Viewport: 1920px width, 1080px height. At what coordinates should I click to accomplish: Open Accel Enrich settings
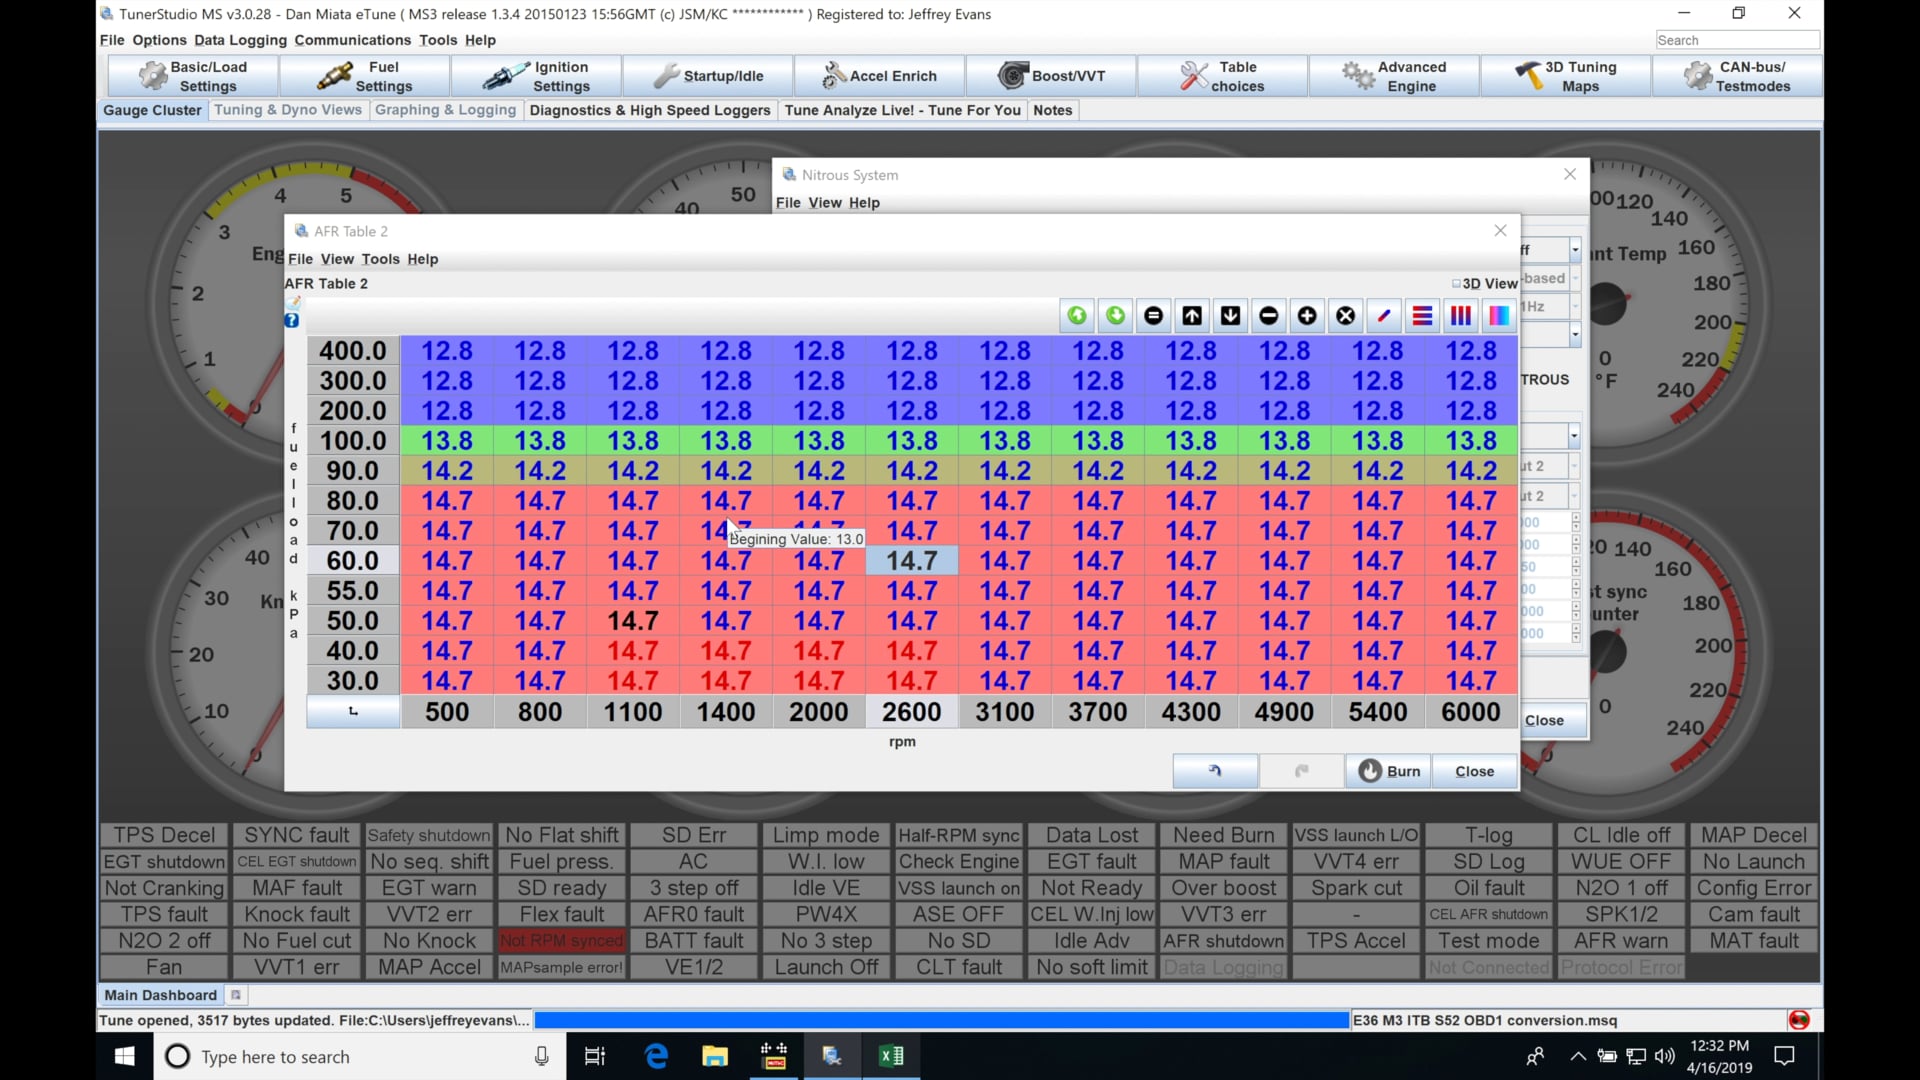(x=880, y=75)
